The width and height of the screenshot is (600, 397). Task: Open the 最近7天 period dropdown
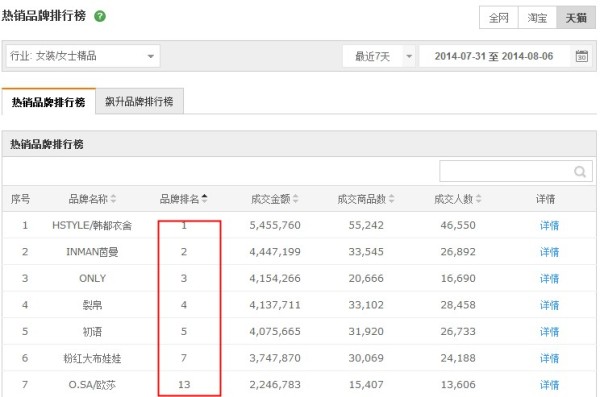tap(378, 56)
